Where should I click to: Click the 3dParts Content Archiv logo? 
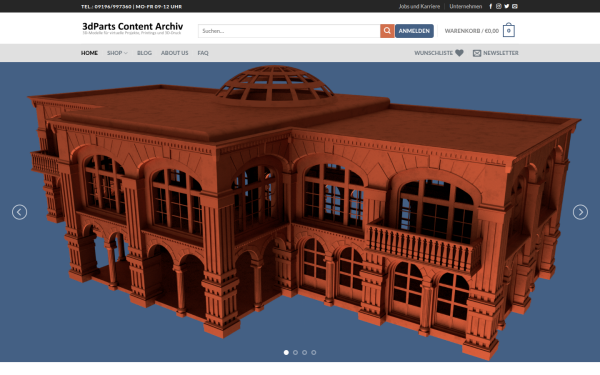click(x=132, y=28)
